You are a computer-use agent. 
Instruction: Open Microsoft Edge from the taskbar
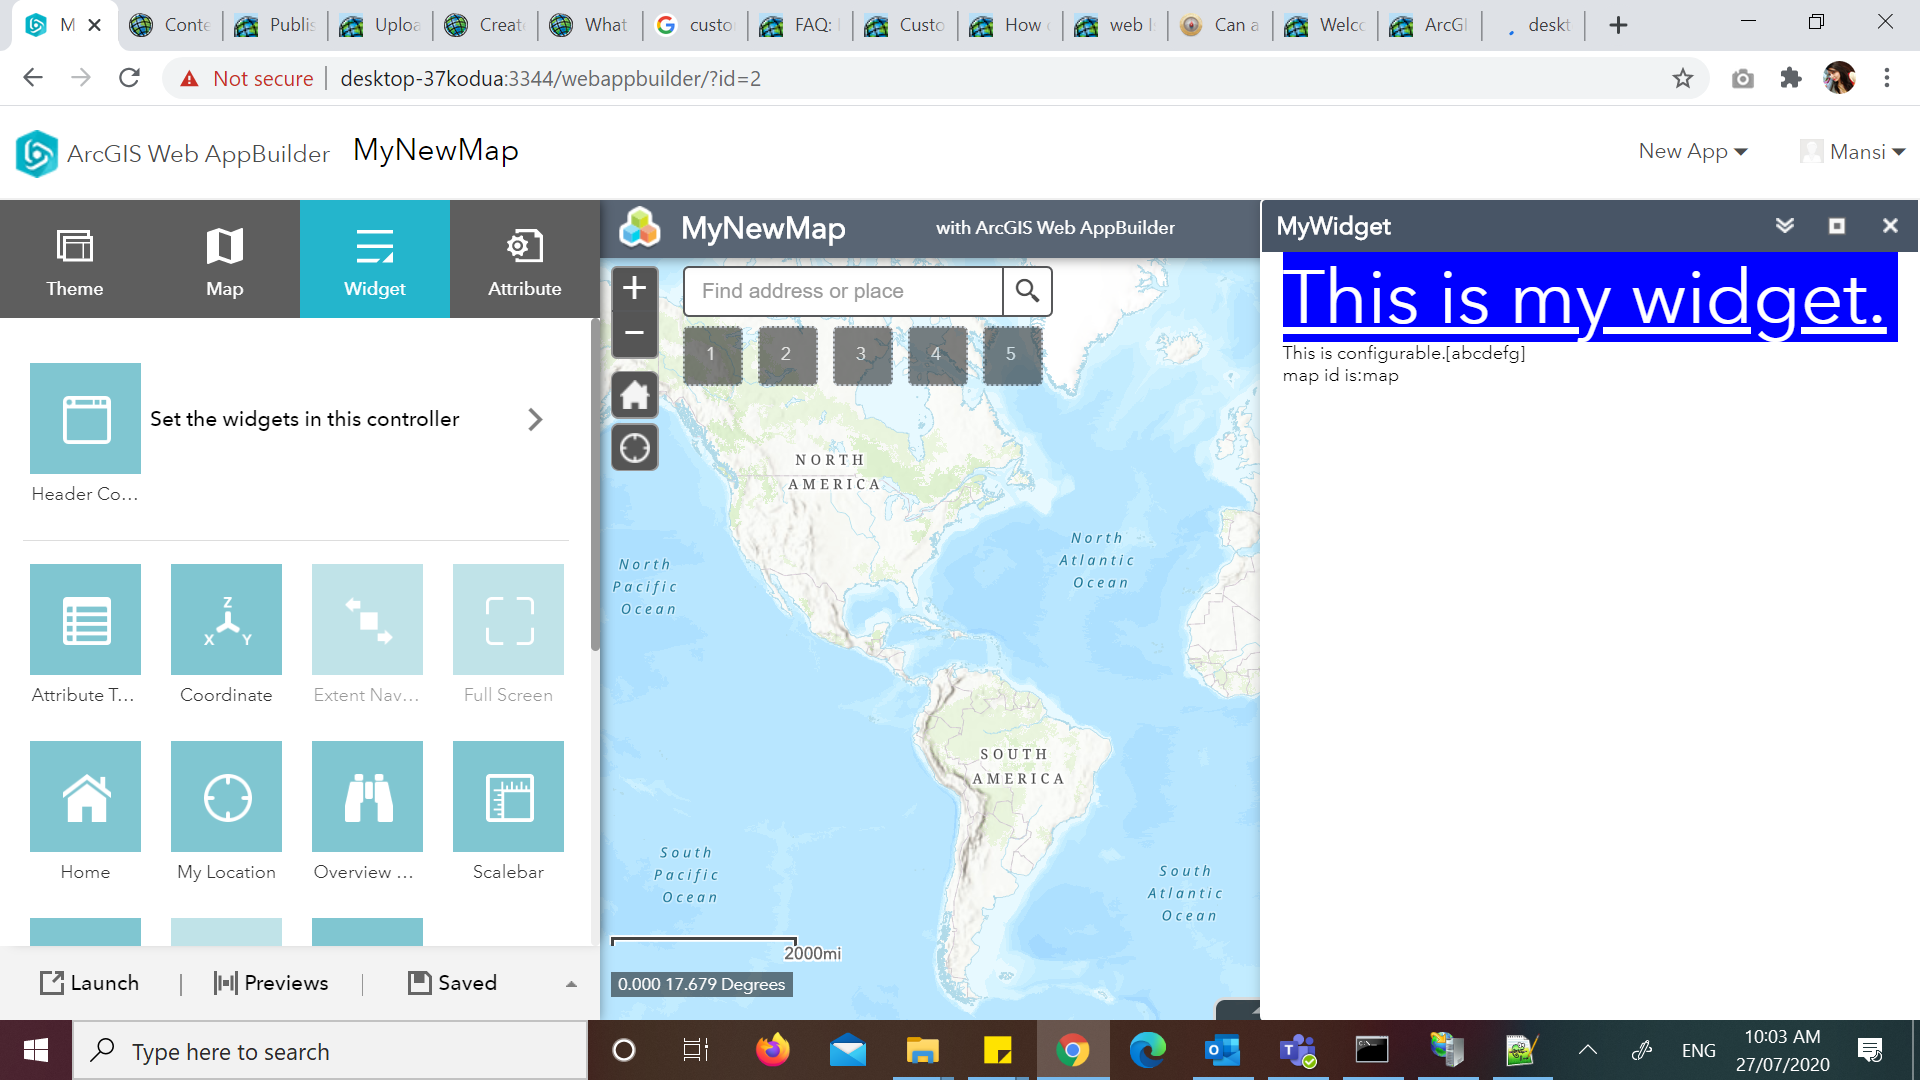pos(1147,1050)
